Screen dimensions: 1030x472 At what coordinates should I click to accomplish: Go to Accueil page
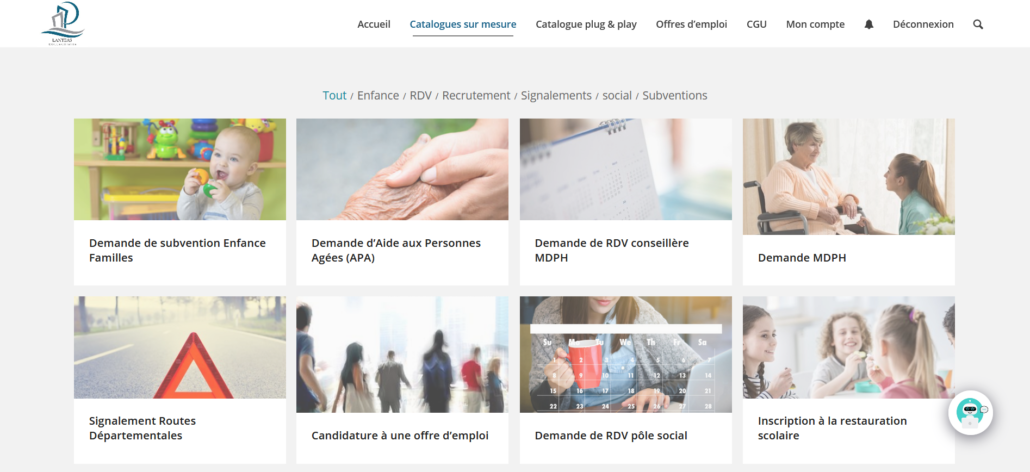click(x=374, y=24)
